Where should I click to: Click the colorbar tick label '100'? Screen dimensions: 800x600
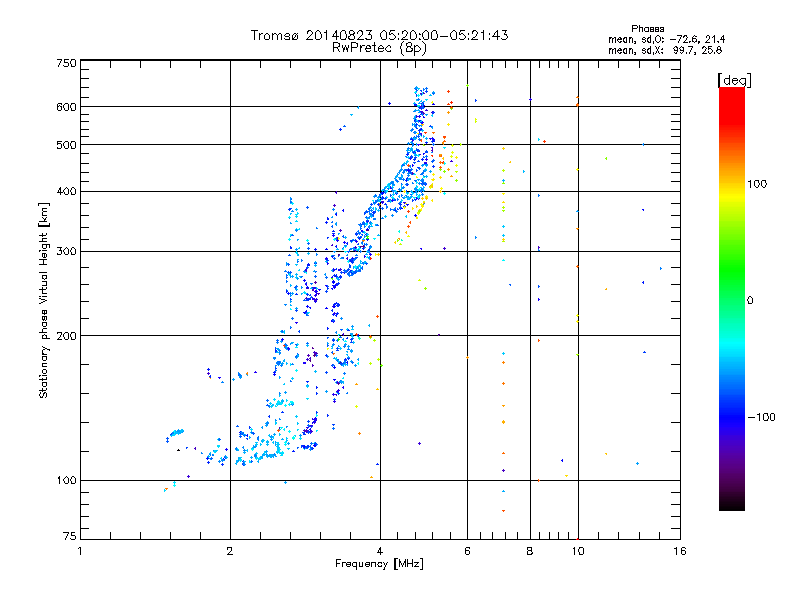coord(757,184)
